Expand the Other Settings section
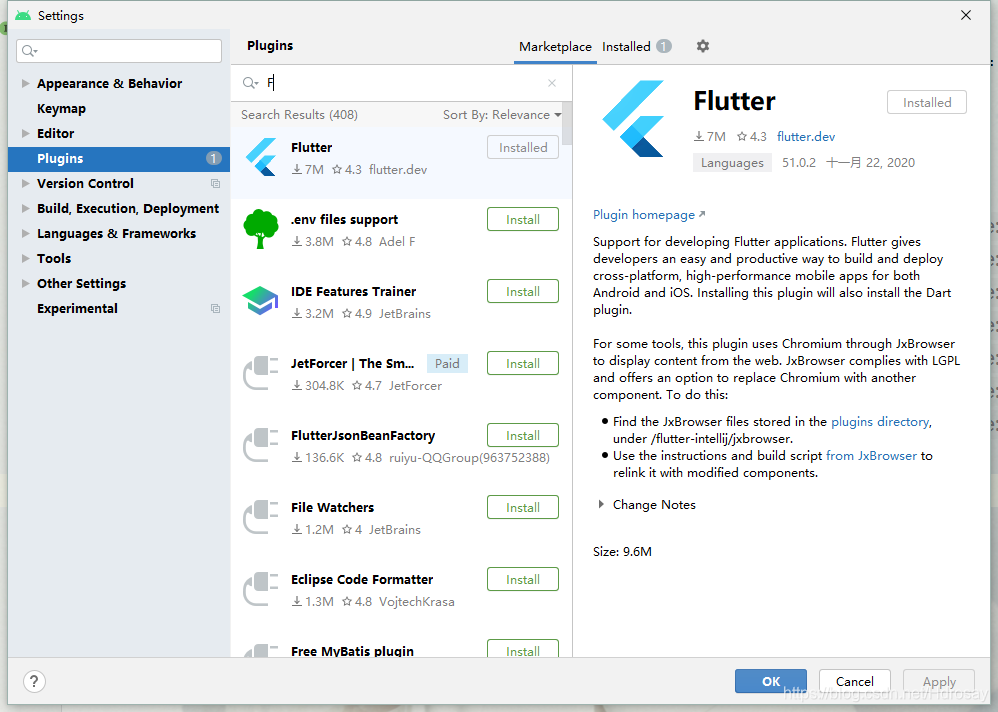The image size is (998, 712). click(25, 283)
